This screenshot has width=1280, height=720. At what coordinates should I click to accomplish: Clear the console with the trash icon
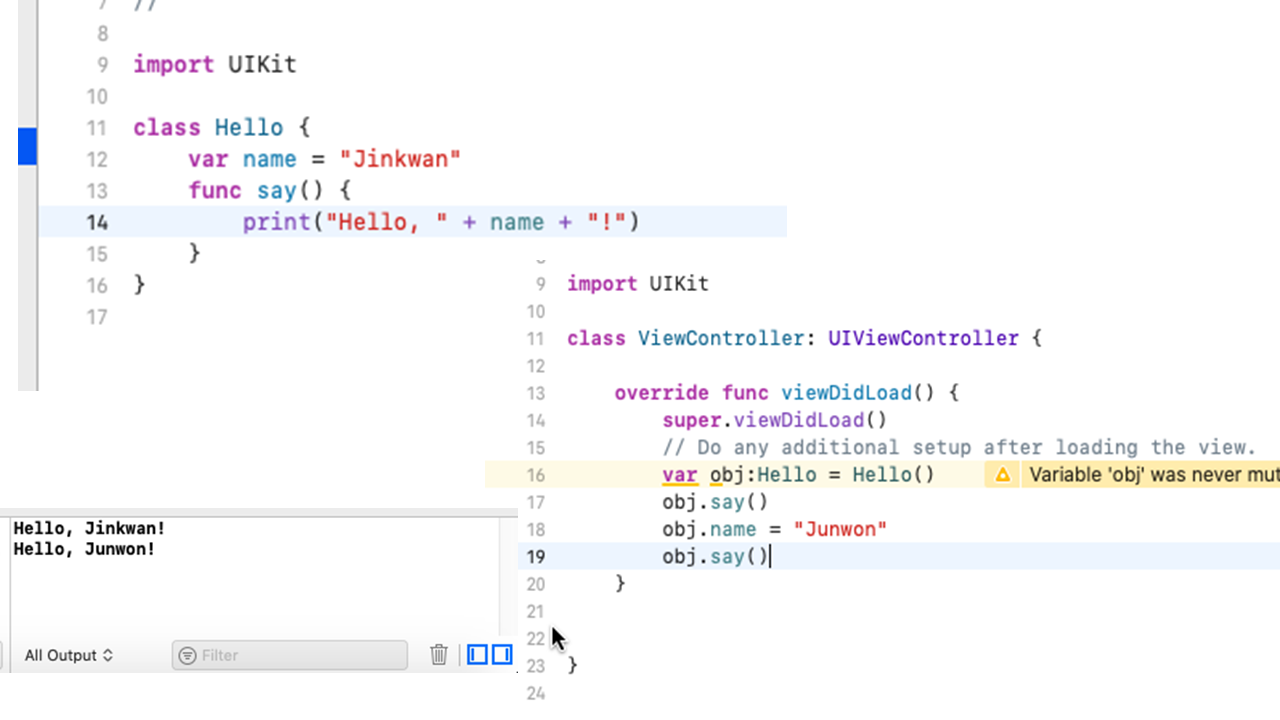point(438,655)
